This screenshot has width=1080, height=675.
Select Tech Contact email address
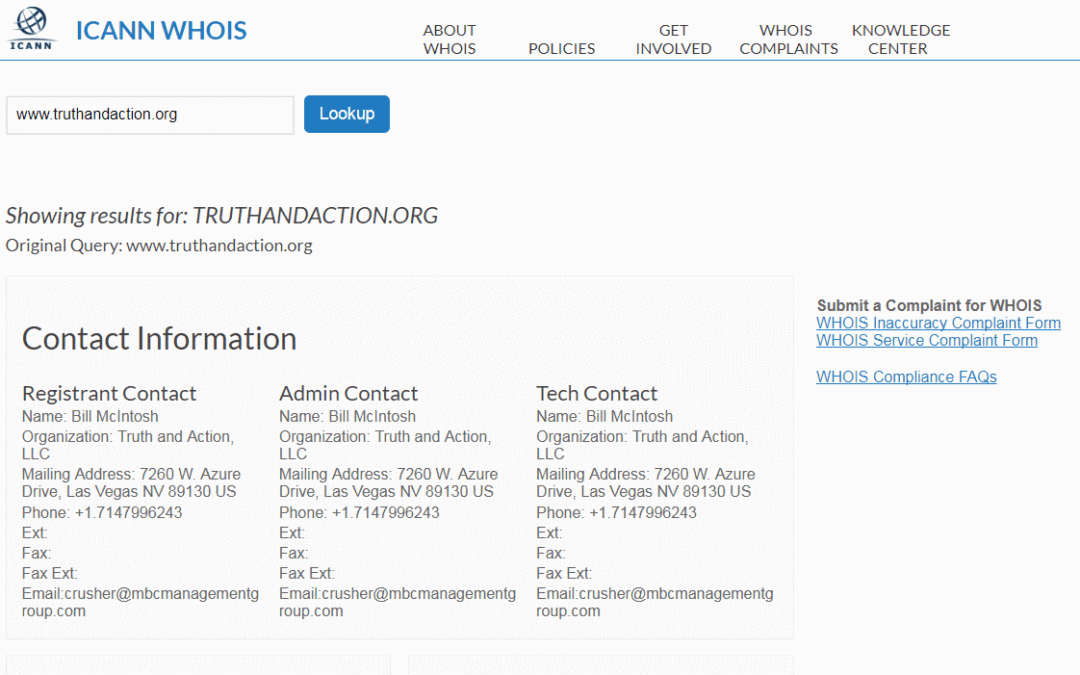[654, 603]
